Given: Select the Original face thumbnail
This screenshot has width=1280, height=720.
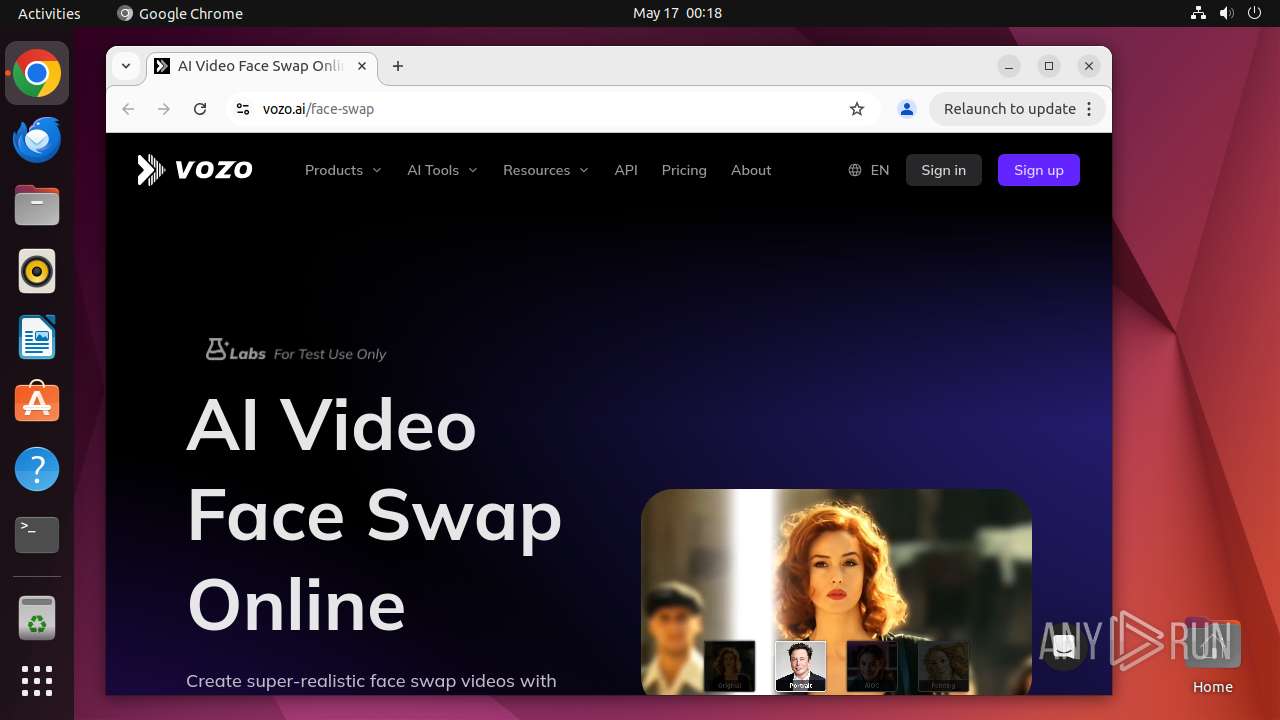Looking at the screenshot, I should point(730,666).
